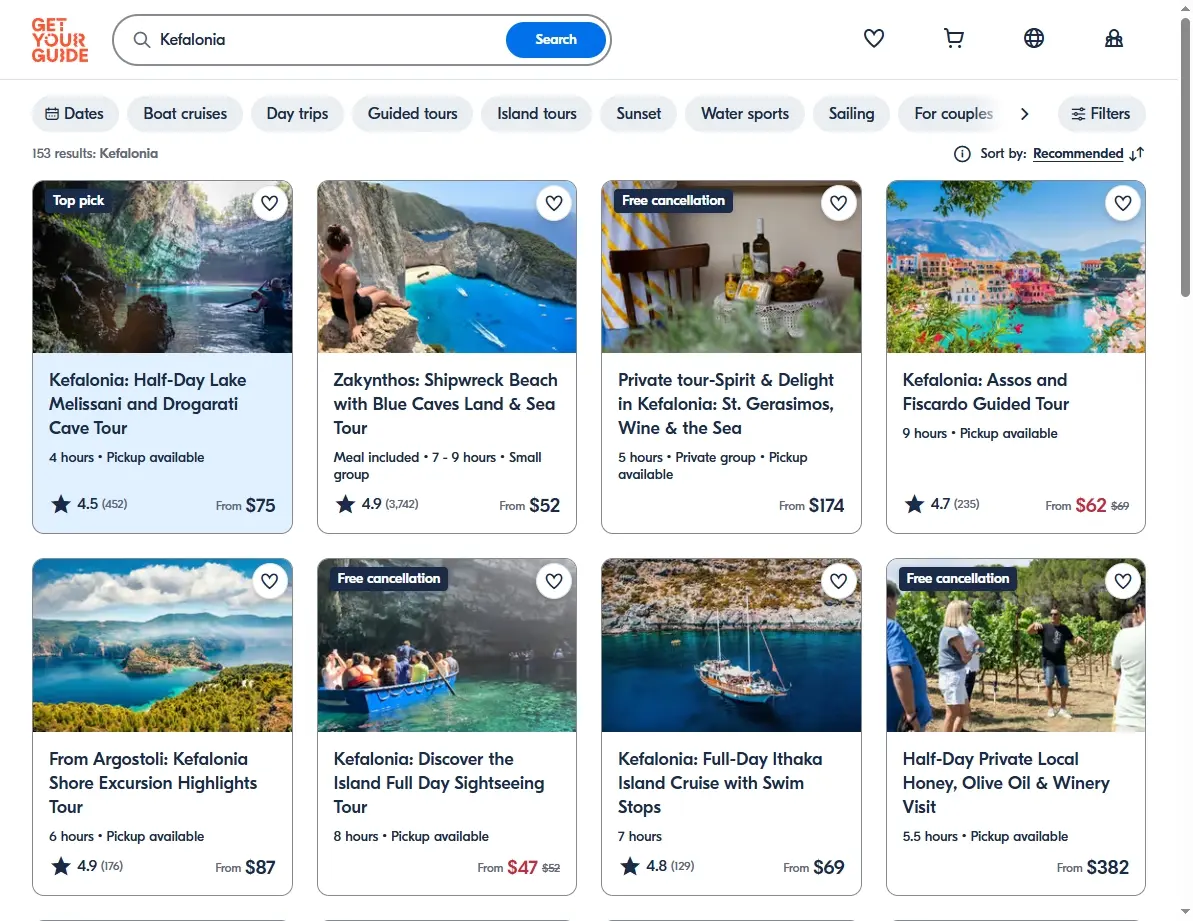1193x921 pixels.
Task: Save Lake Melissani tour to wishlist
Action: [x=269, y=203]
